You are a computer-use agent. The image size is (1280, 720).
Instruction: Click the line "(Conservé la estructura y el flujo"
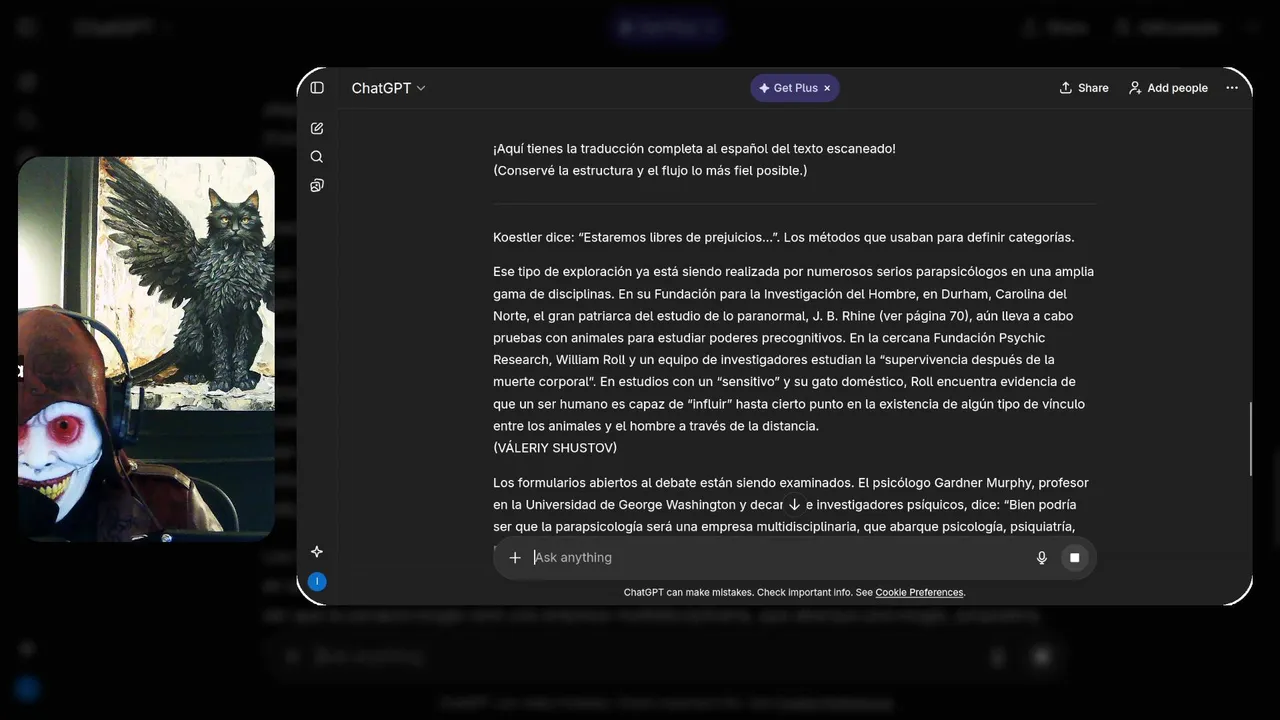(x=650, y=171)
